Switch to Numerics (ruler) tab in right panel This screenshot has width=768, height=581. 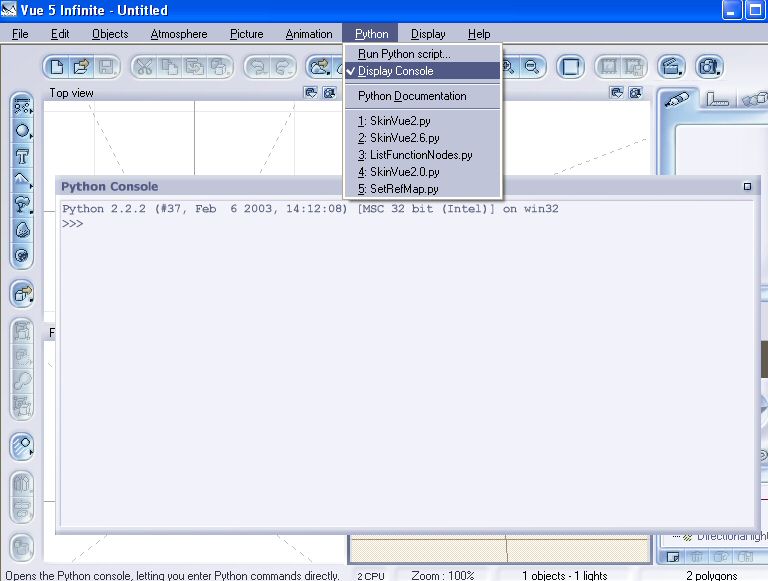point(718,99)
